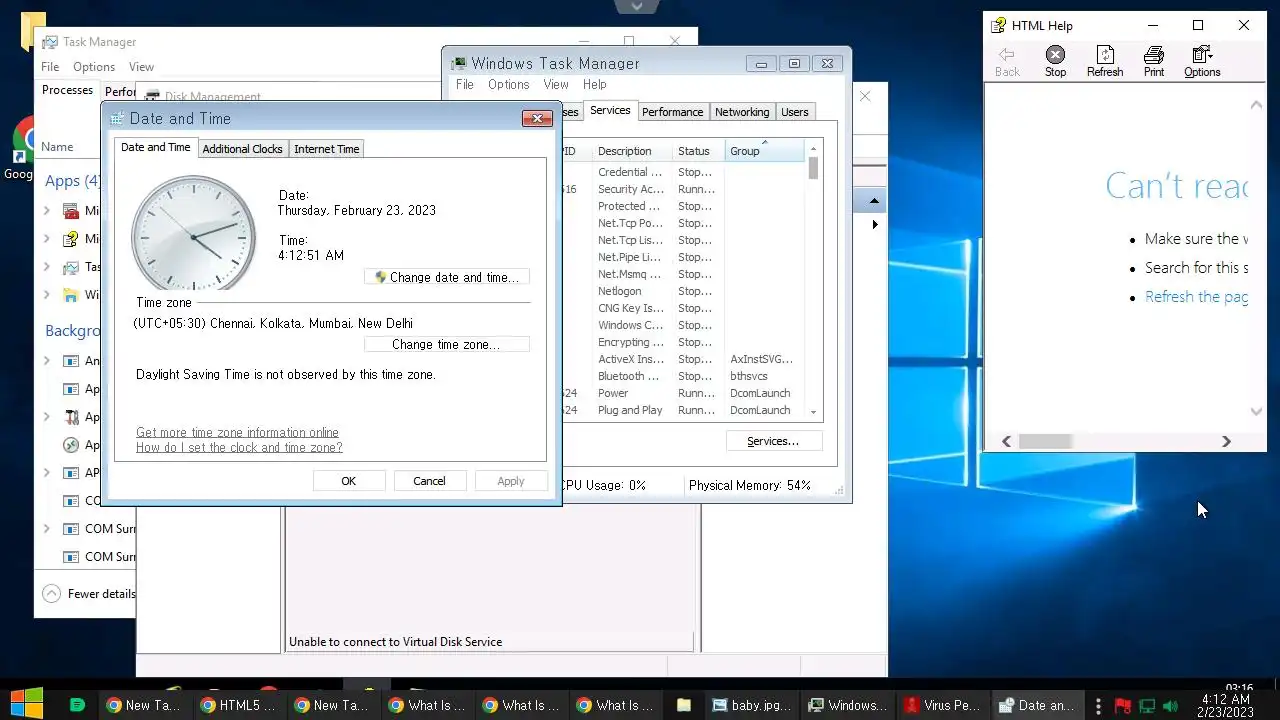Open Get more time zone information online

click(237, 432)
